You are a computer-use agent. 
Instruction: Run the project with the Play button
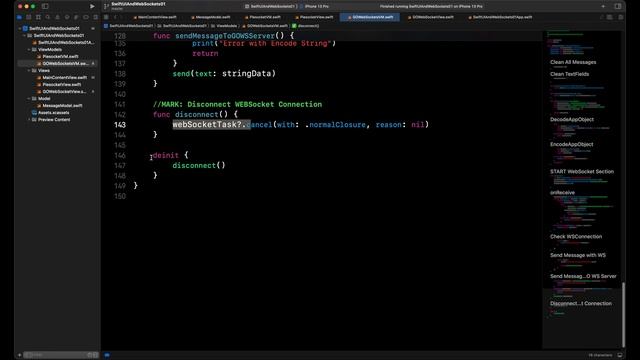pos(92,6)
